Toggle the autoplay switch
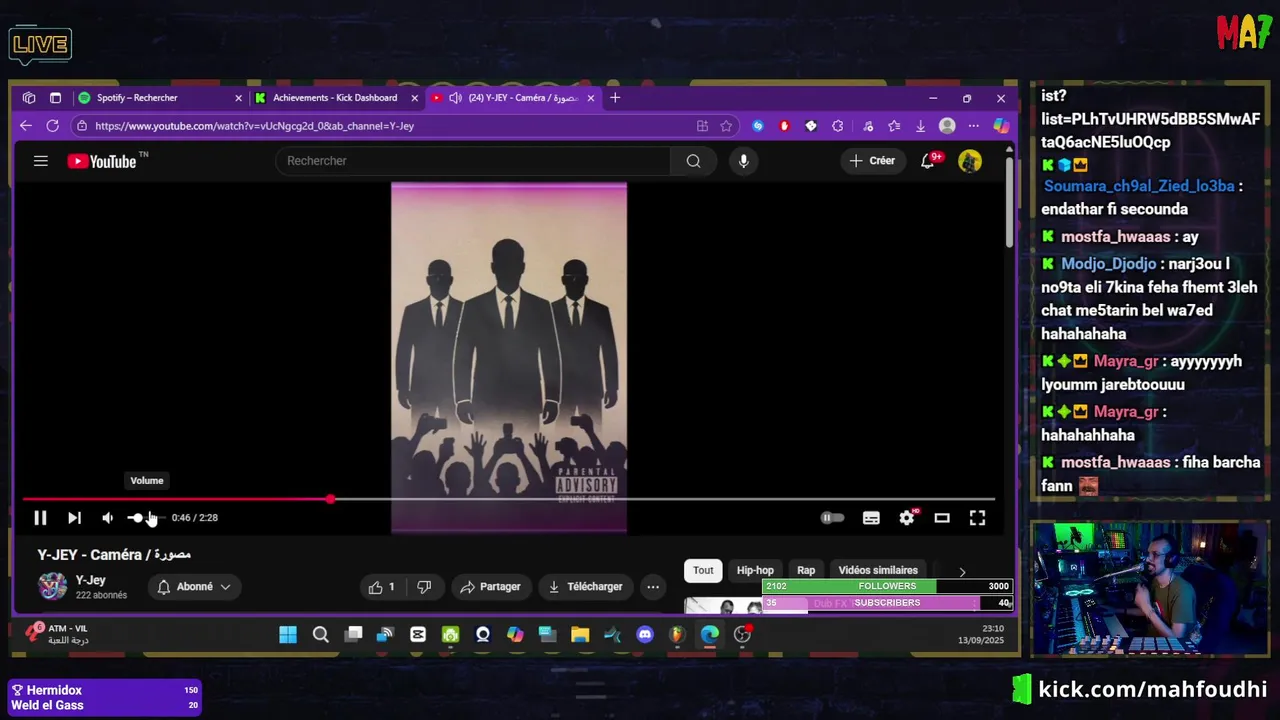The width and height of the screenshot is (1280, 720). tap(832, 518)
